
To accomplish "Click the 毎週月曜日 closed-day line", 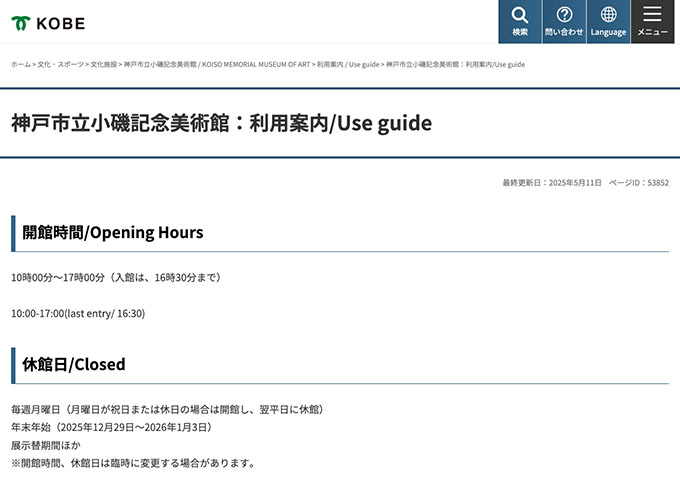I will pyautogui.click(x=169, y=410).
